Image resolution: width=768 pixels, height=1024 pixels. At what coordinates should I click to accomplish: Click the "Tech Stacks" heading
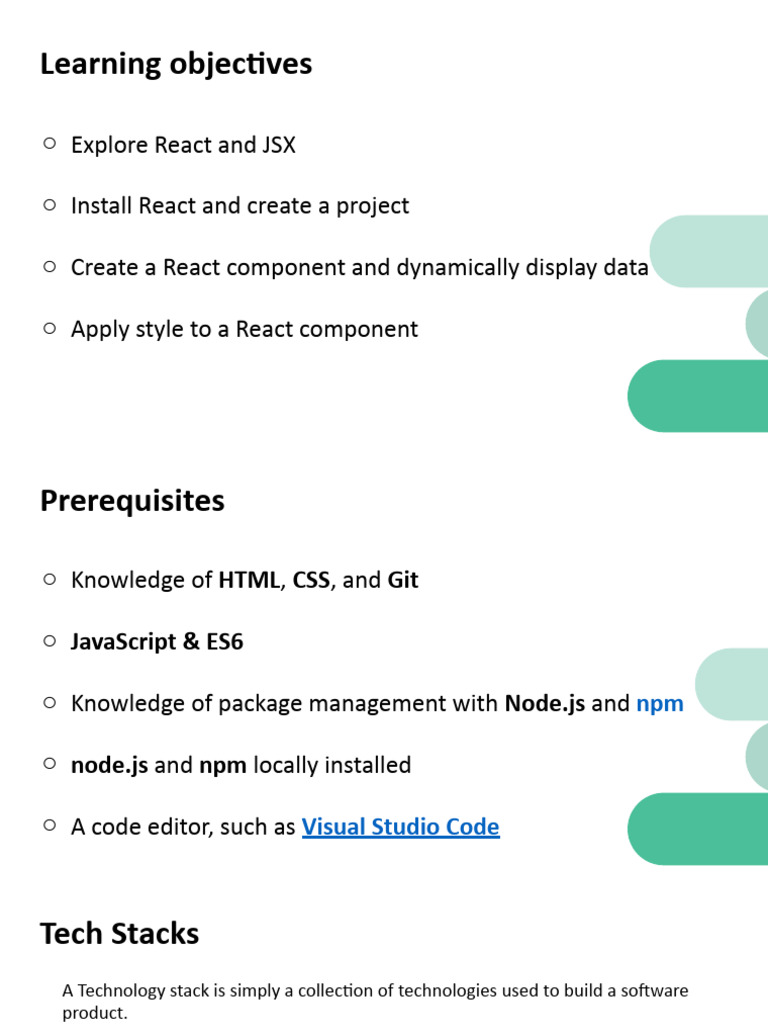point(119,934)
